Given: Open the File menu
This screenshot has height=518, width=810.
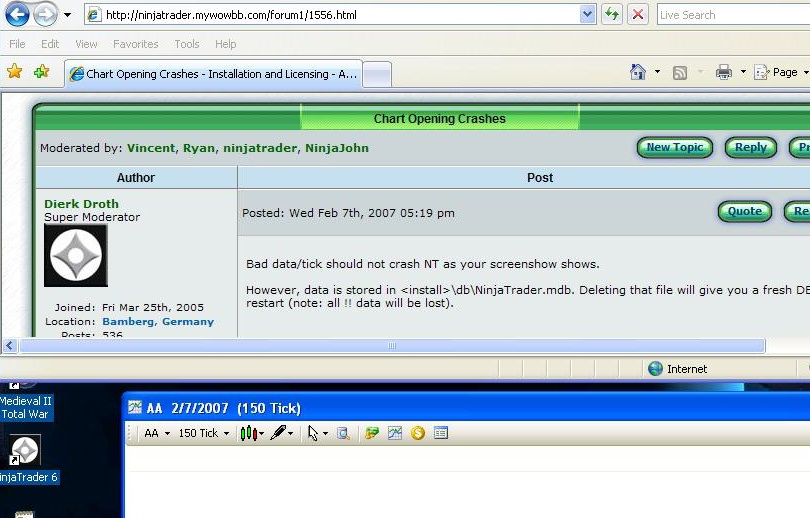Looking at the screenshot, I should pos(17,44).
